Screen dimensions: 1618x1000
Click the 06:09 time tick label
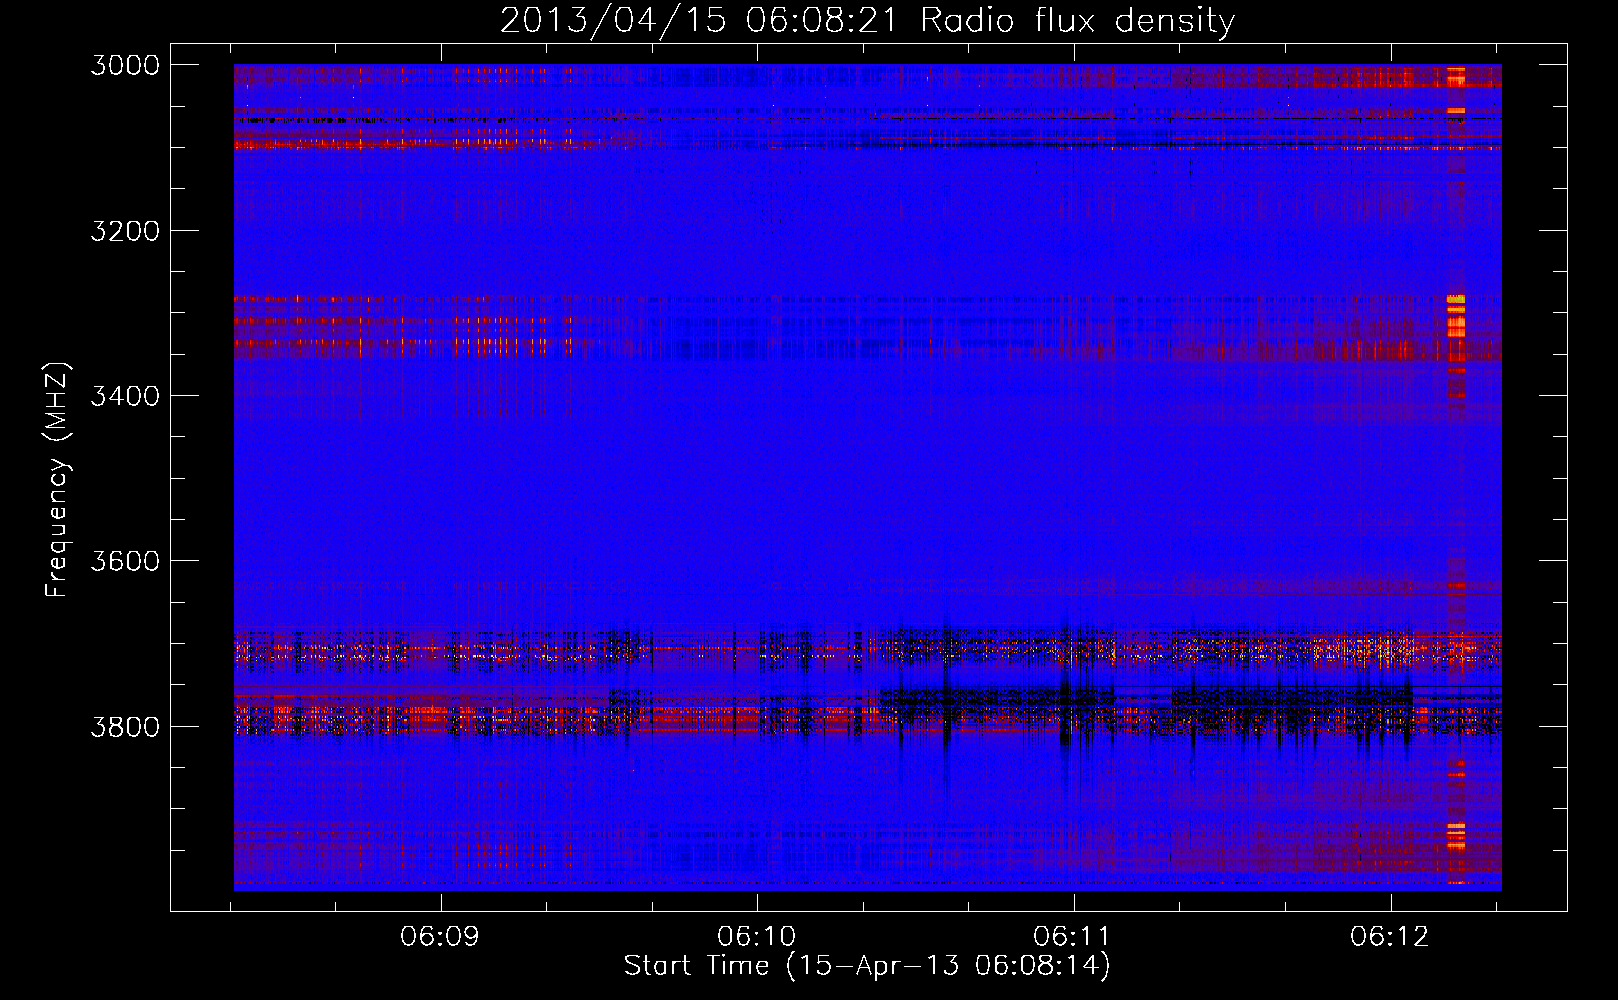tap(440, 936)
